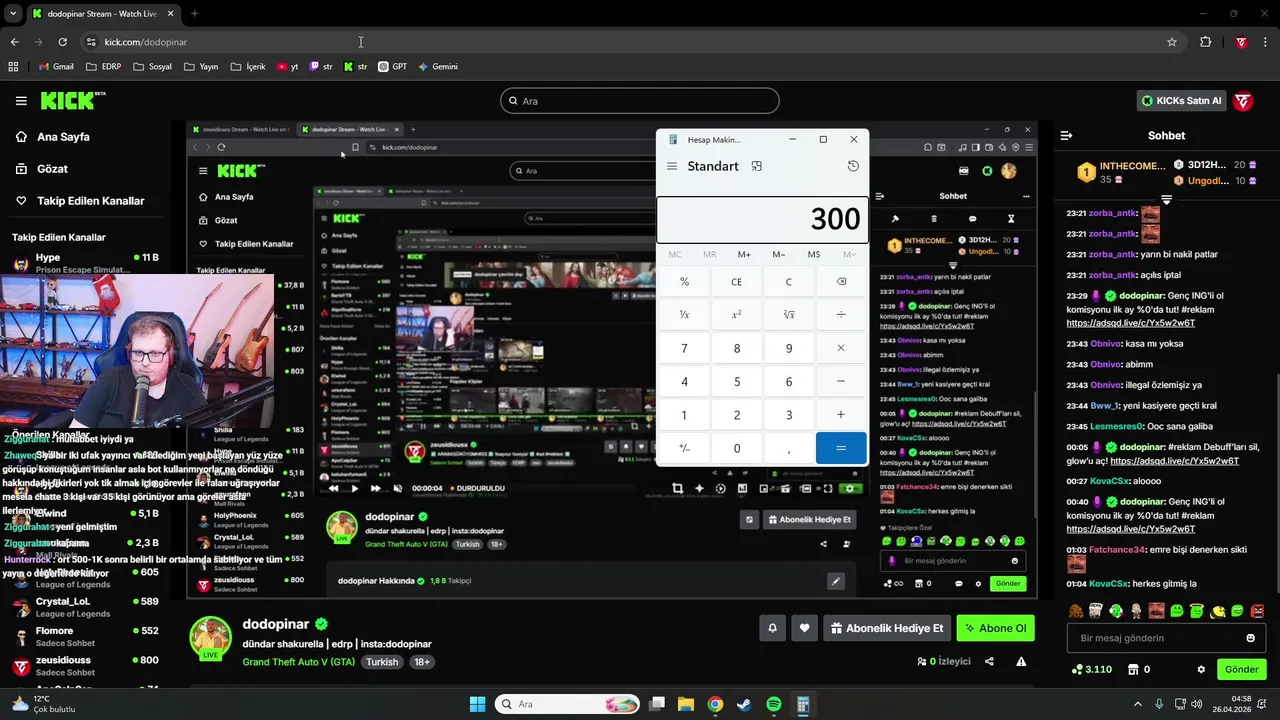Viewport: 1280px width, 720px height.
Task: Open the Gmail bookmark
Action: coord(56,67)
